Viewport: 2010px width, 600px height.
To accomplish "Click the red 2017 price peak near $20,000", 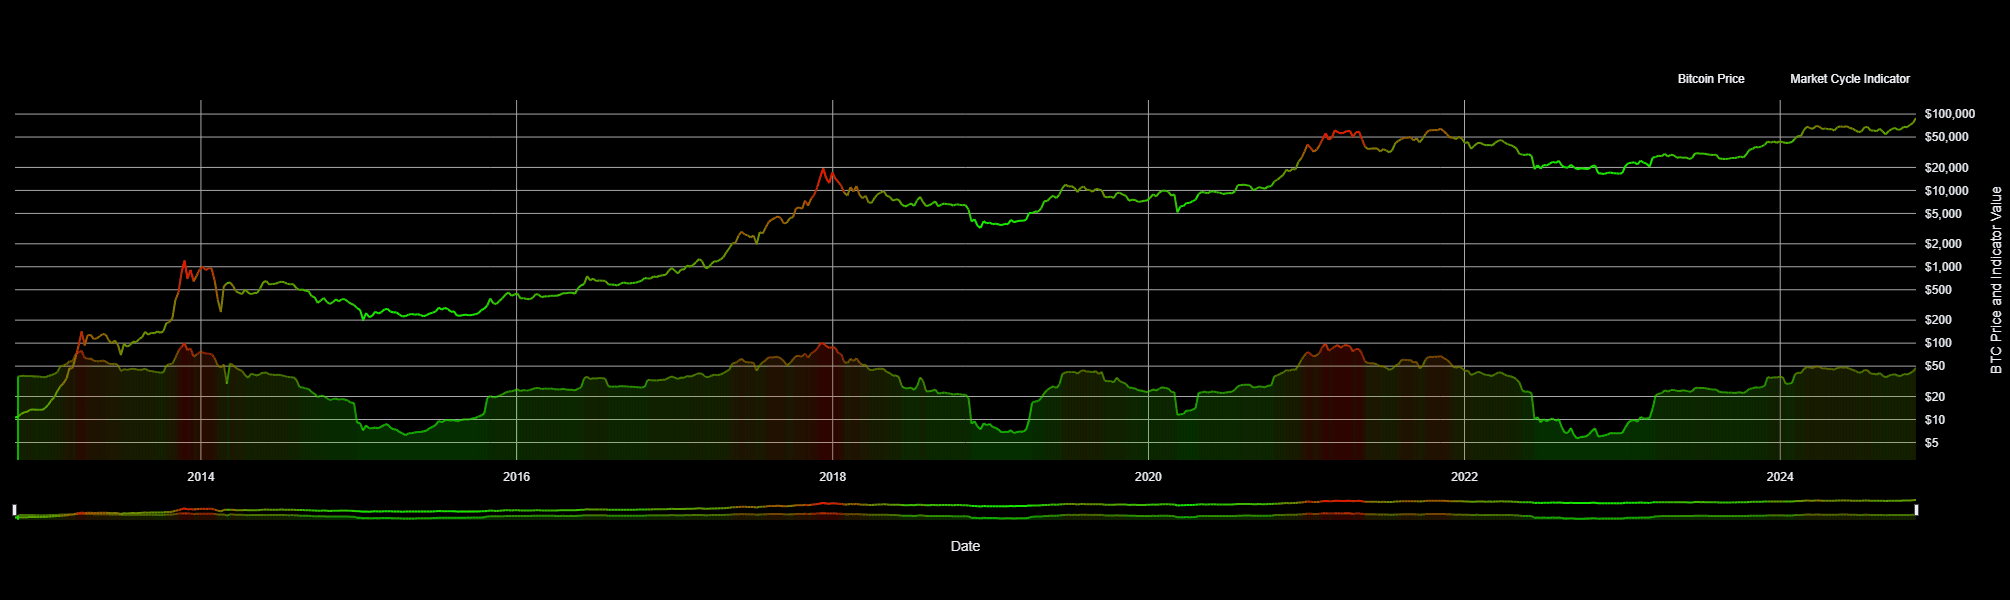I will (x=823, y=170).
